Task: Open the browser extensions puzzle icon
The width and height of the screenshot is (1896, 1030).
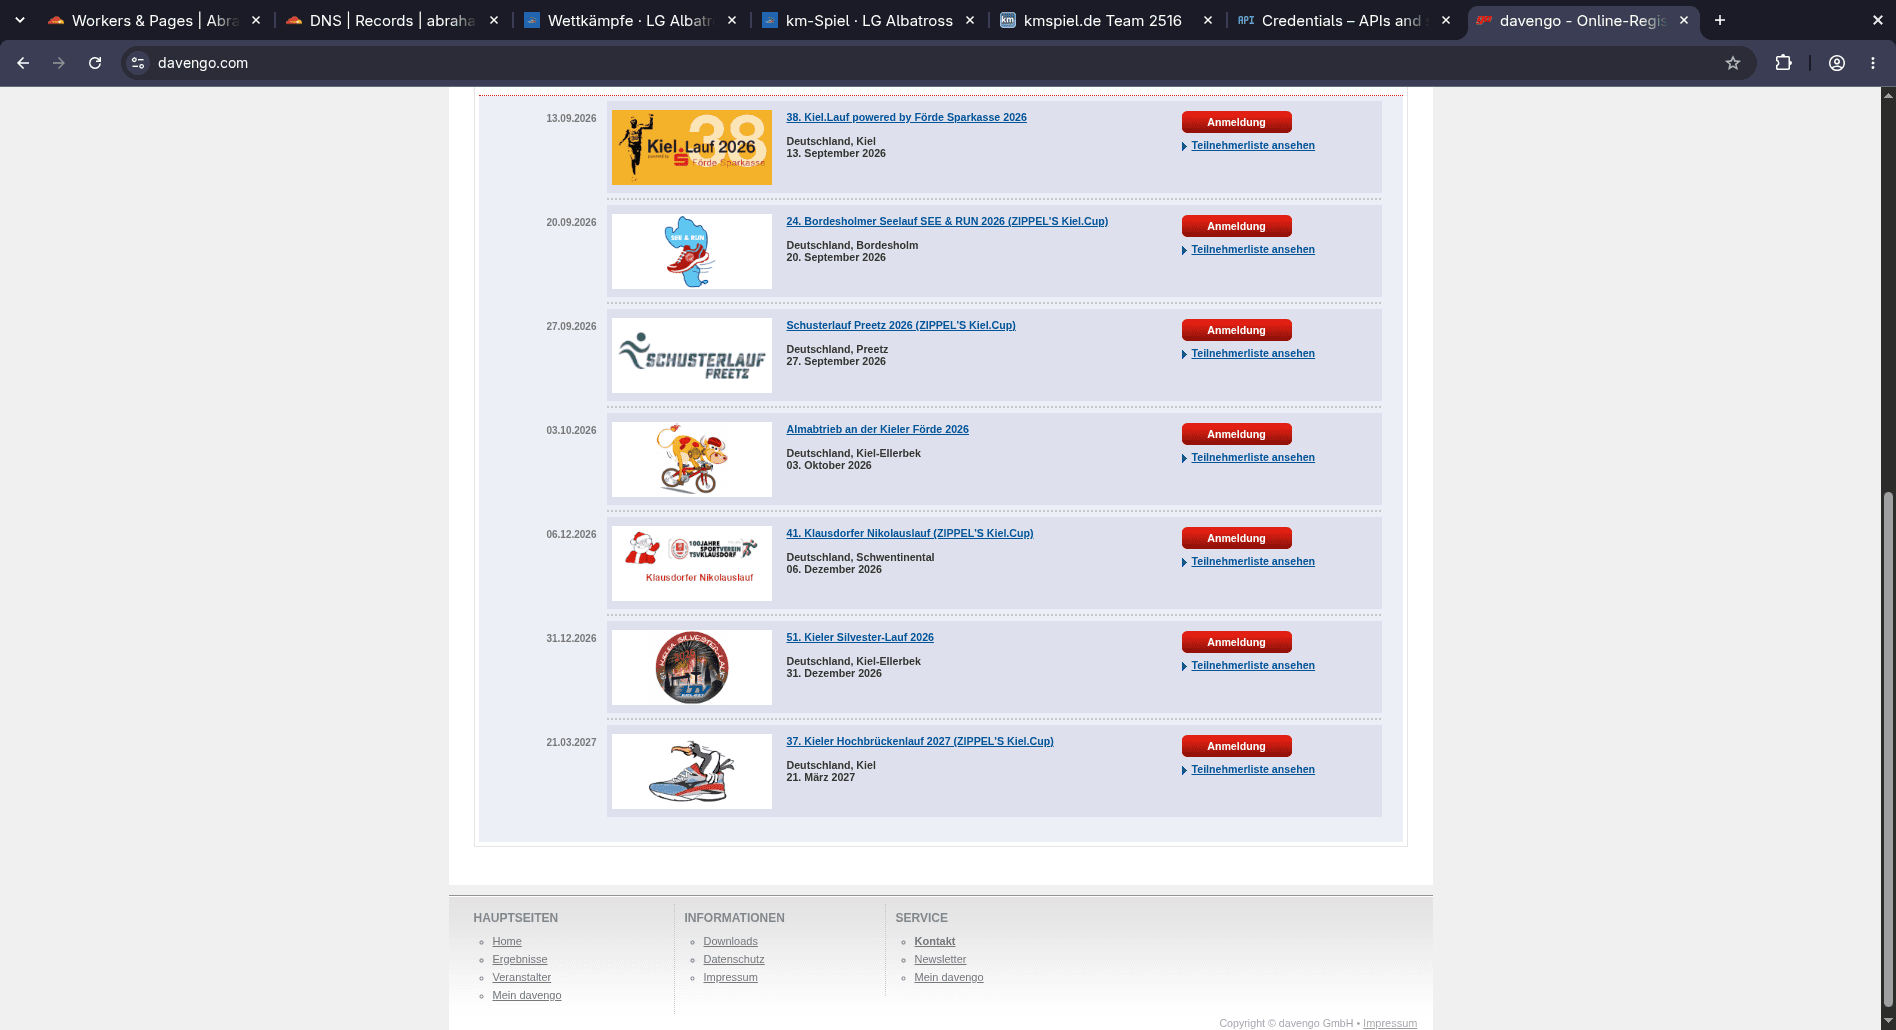Action: point(1783,63)
